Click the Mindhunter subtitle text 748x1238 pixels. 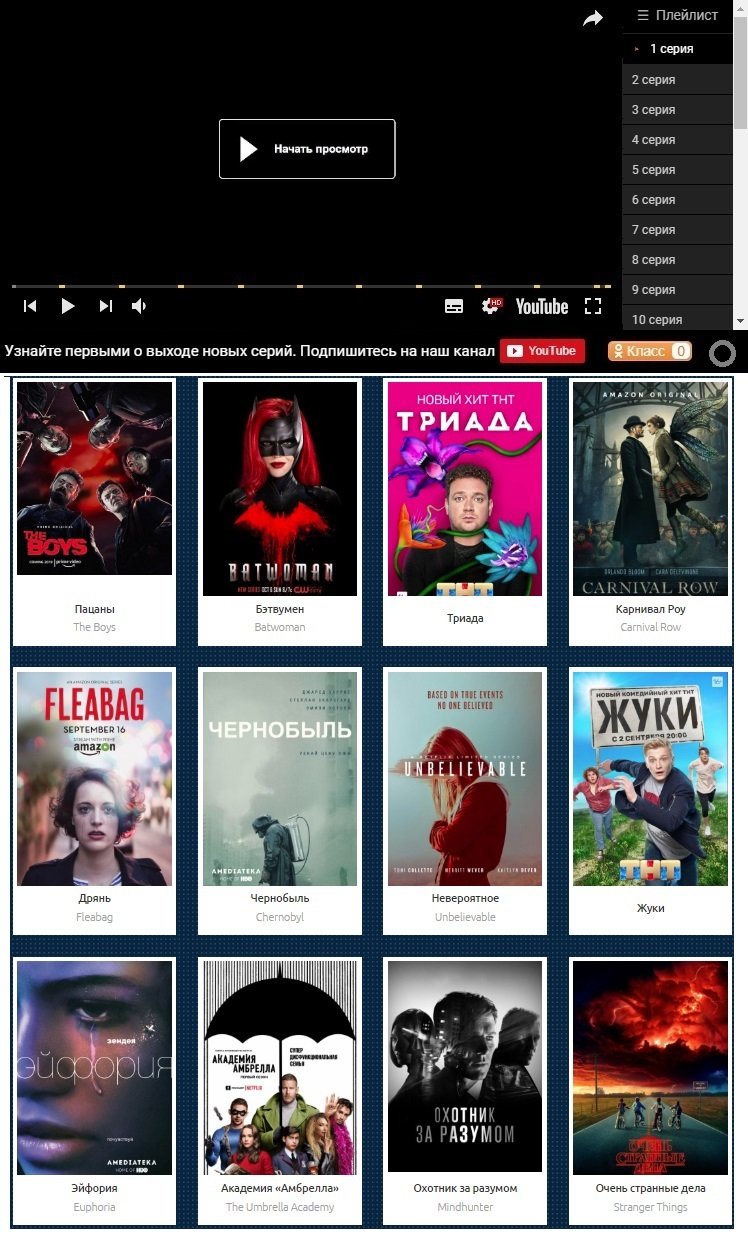465,1207
